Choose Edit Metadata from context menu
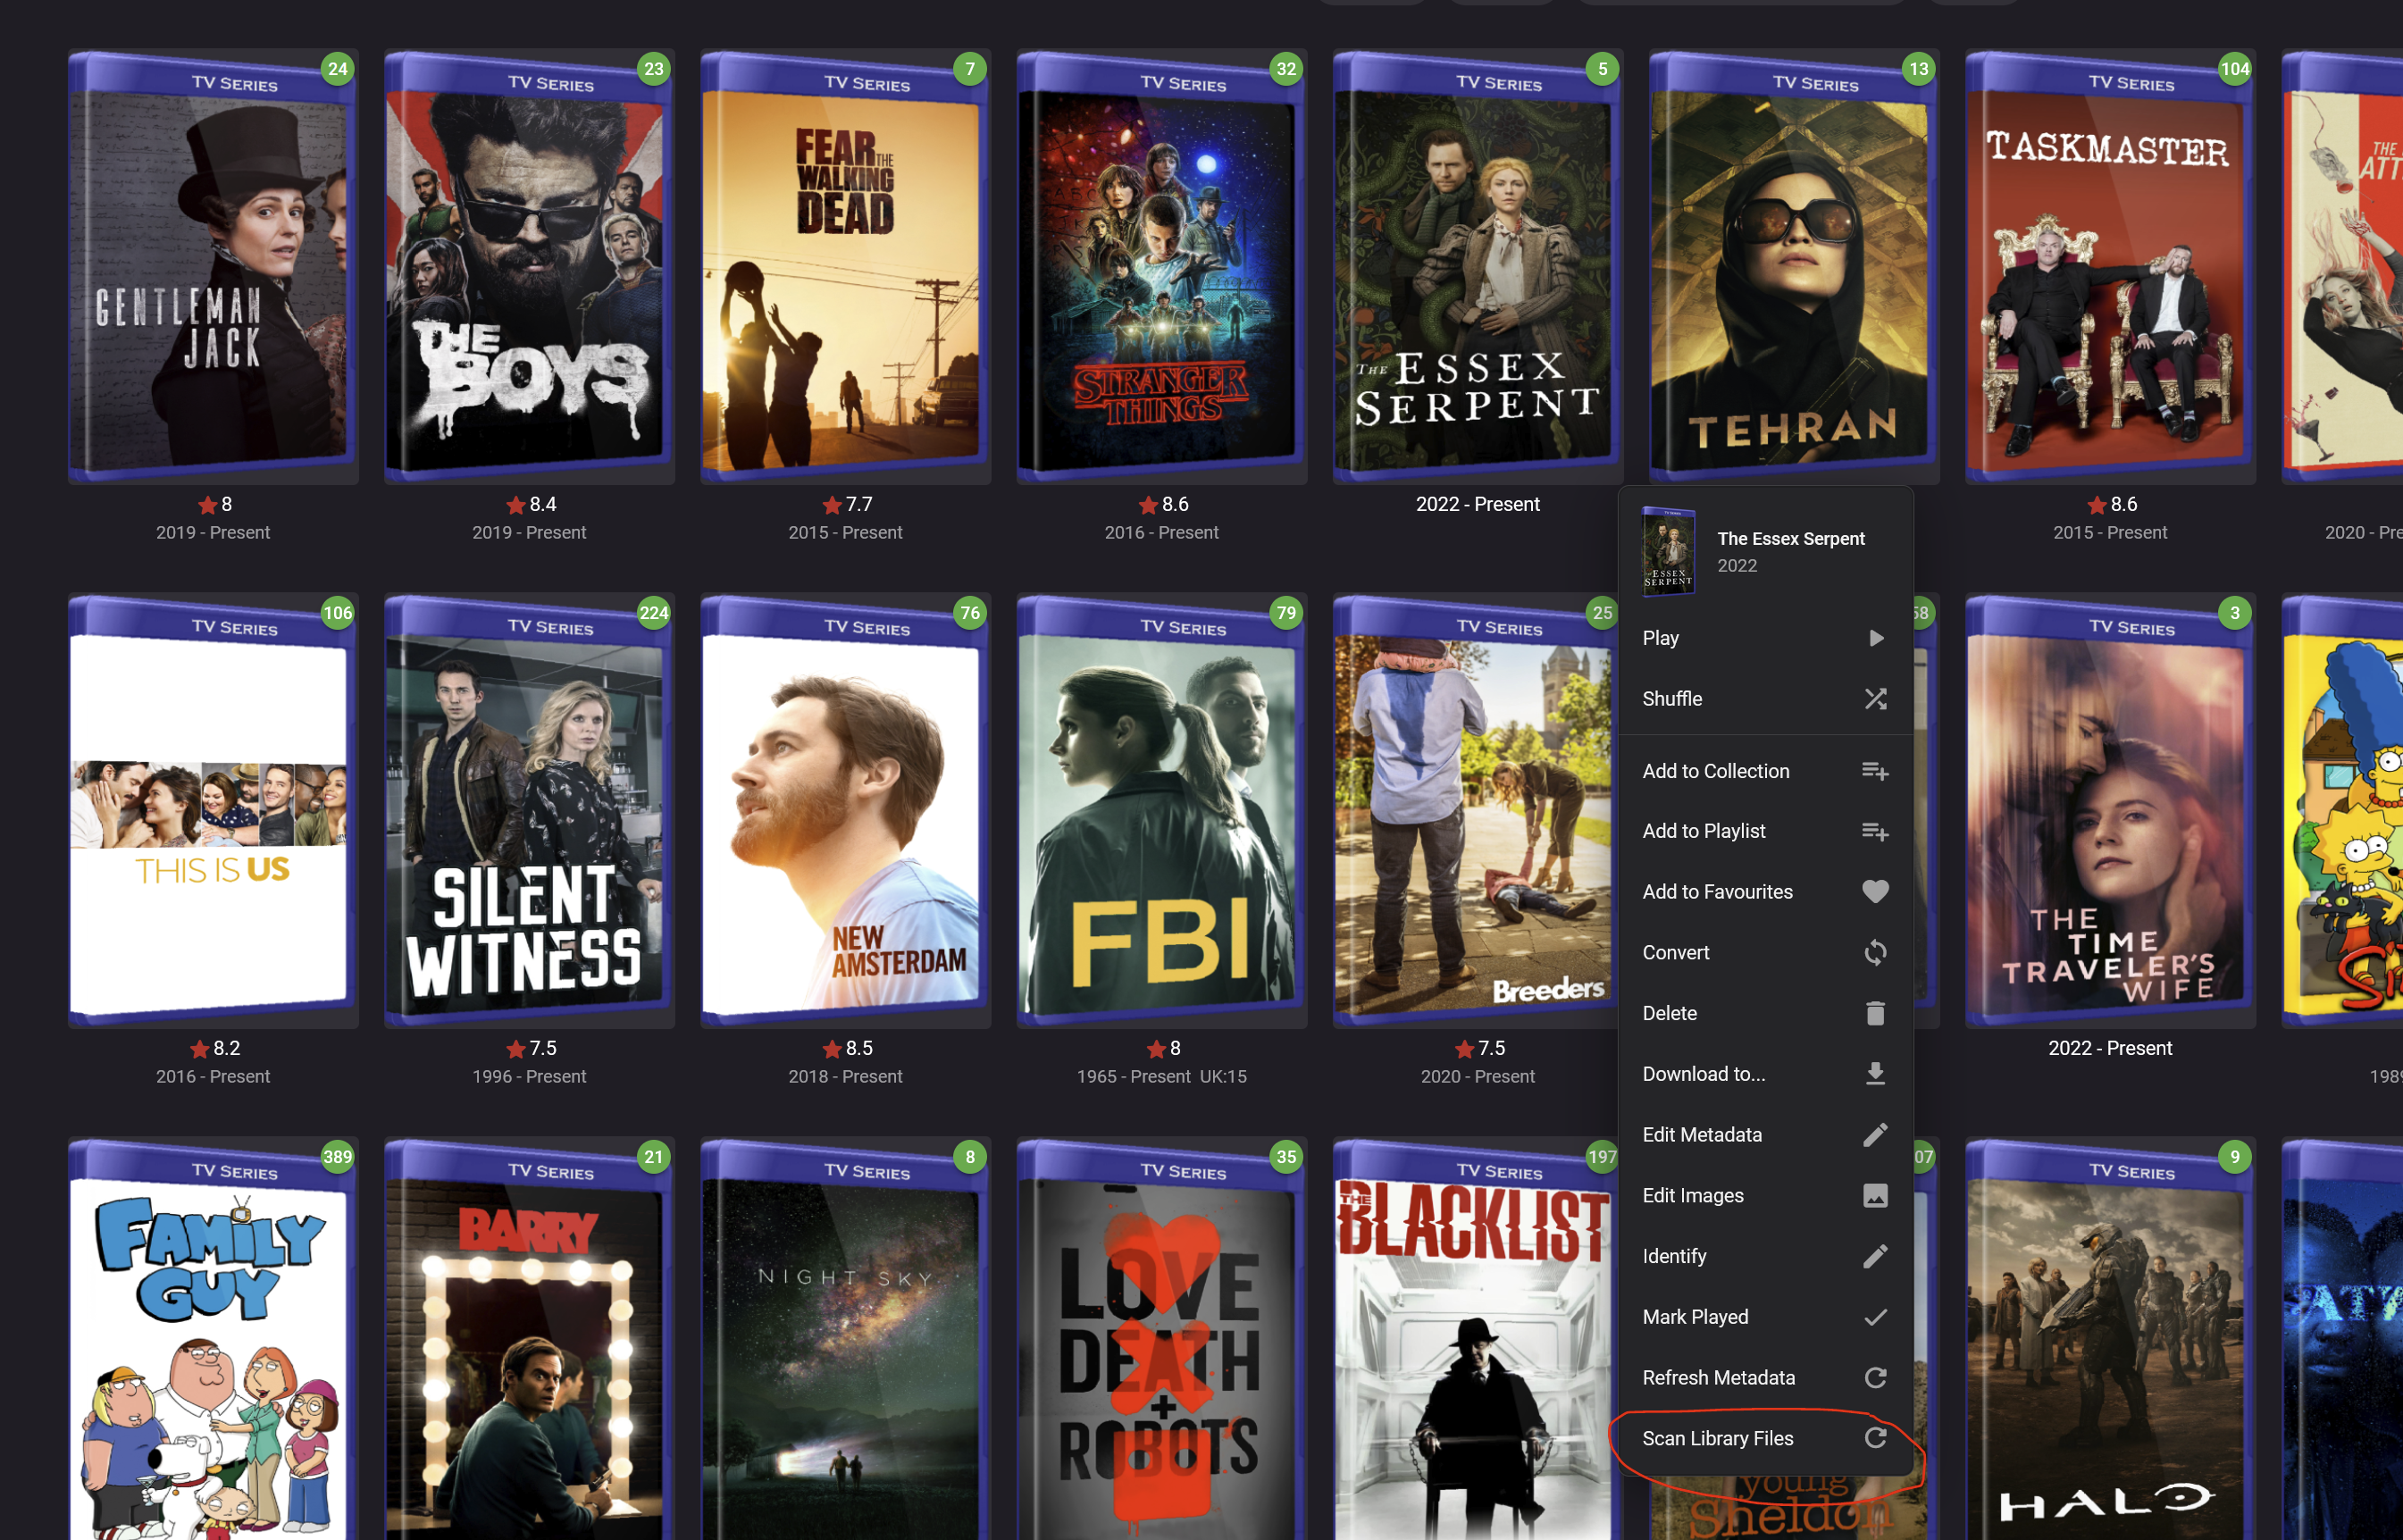This screenshot has width=2403, height=1540. pos(1702,1135)
